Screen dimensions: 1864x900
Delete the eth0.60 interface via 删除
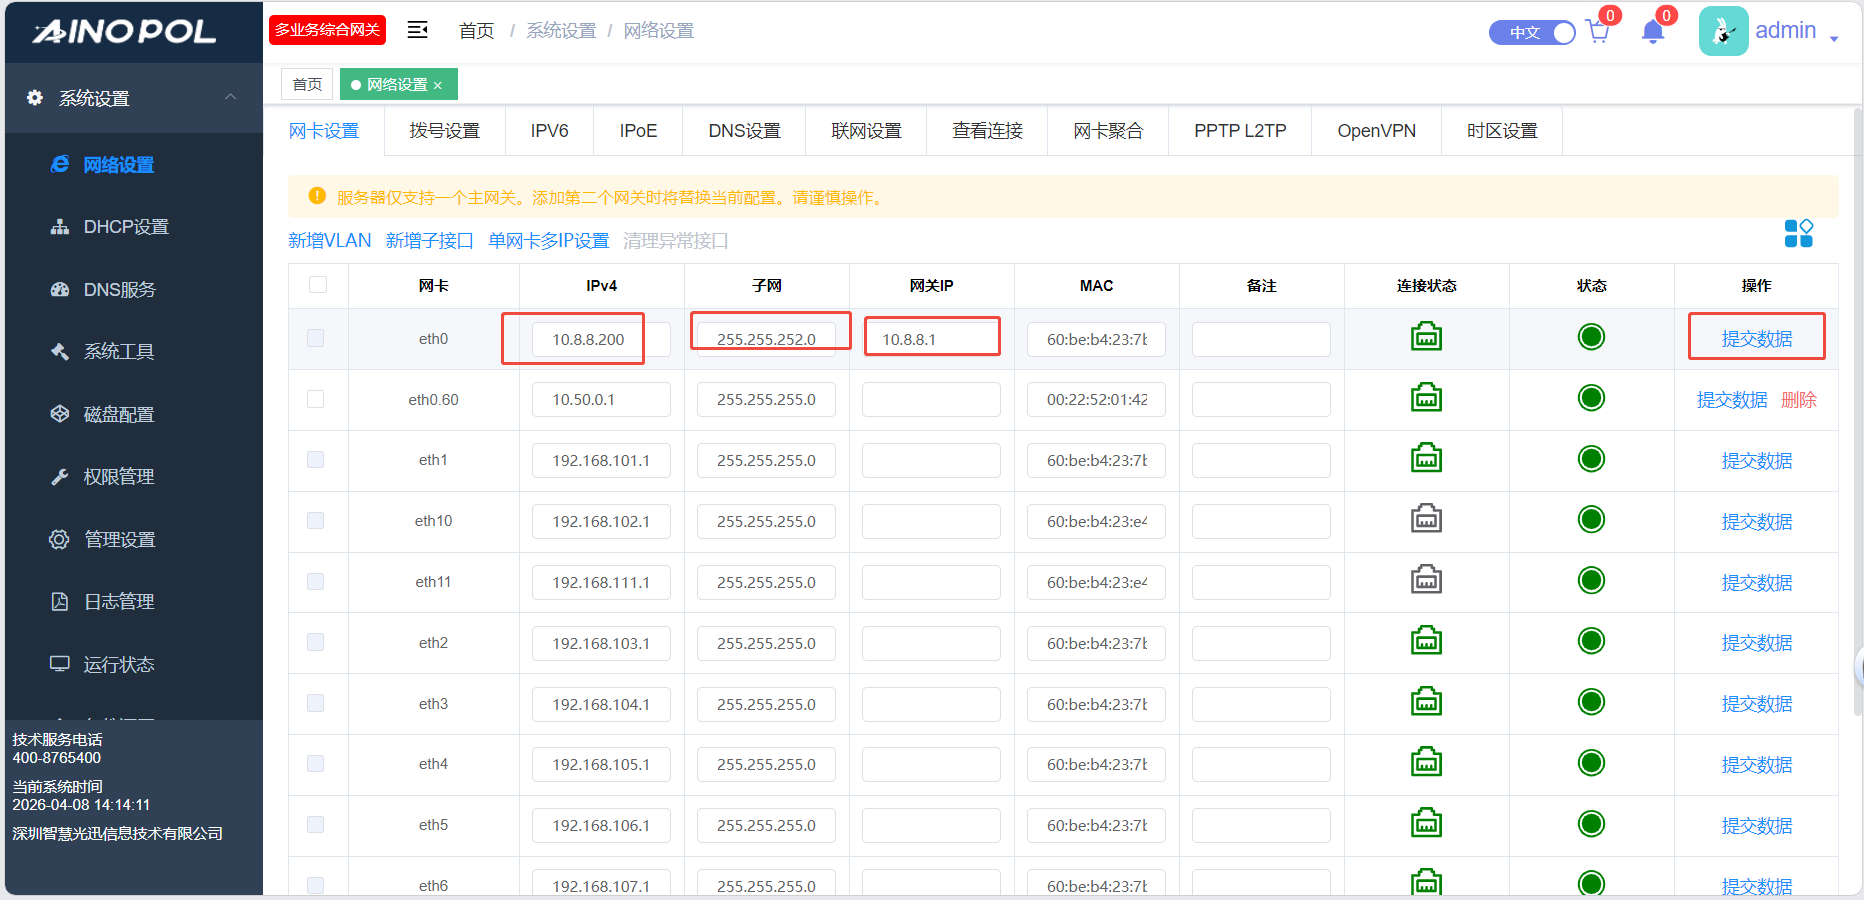click(x=1798, y=400)
